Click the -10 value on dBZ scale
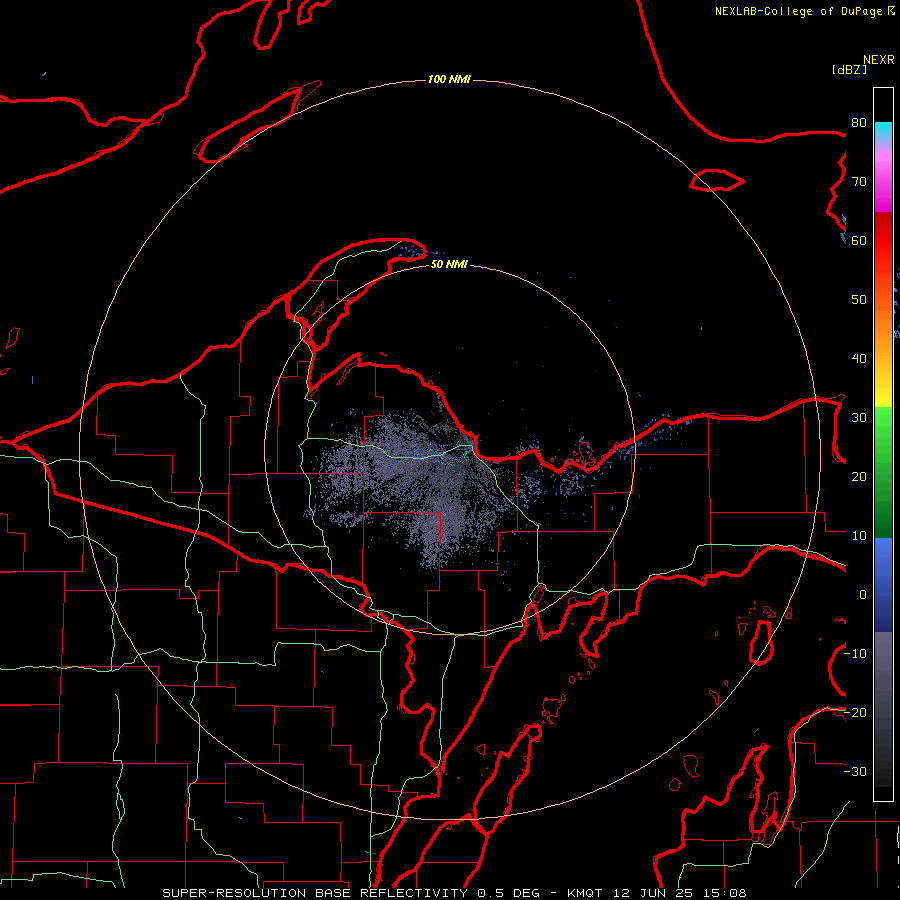The width and height of the screenshot is (900, 900). 855,654
